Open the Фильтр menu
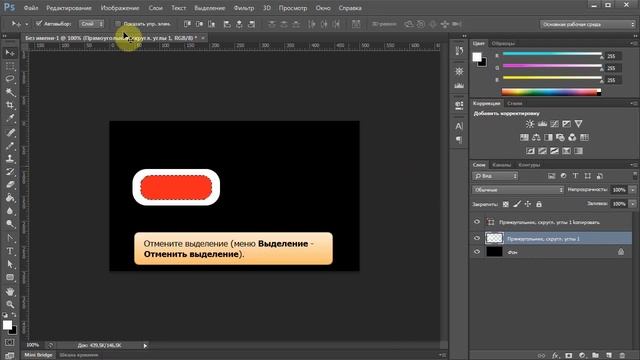The height and width of the screenshot is (360, 640). (x=244, y=8)
